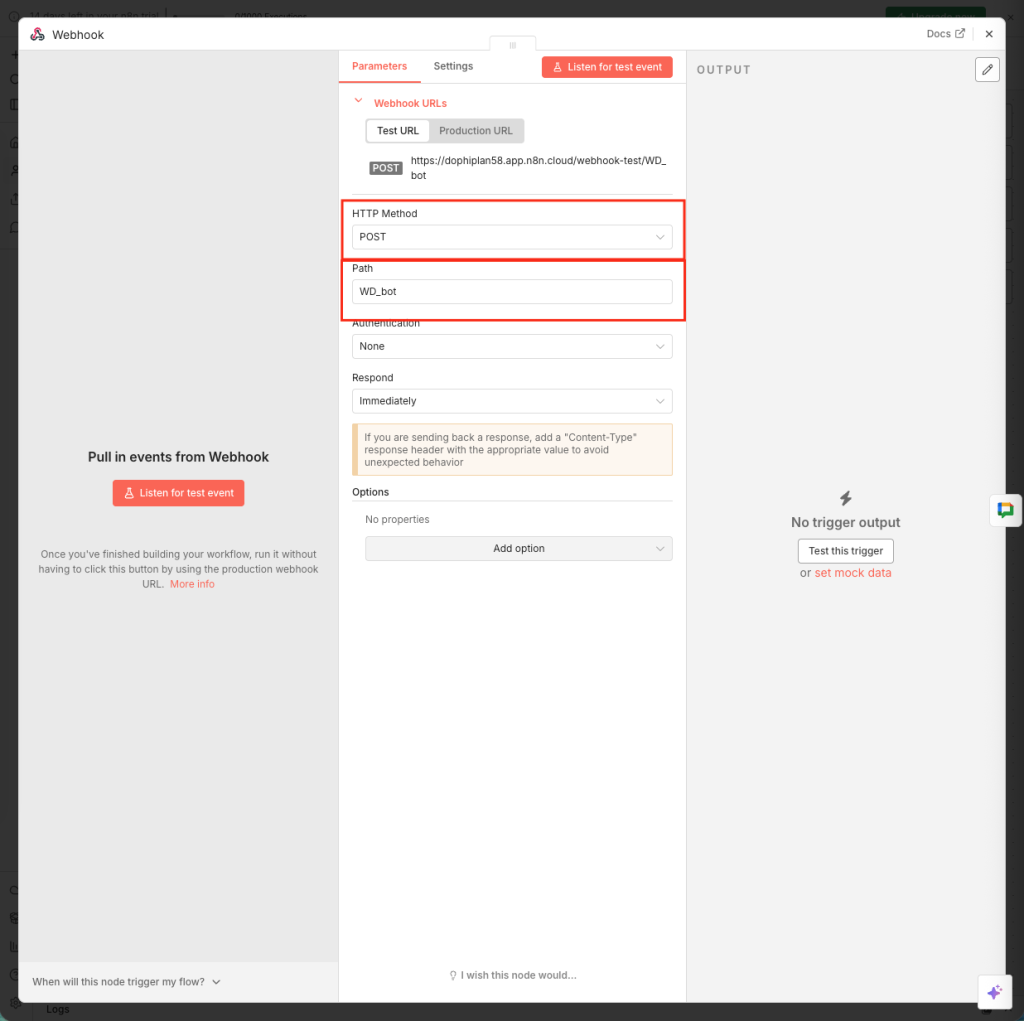Switch to the Settings tab
1024x1021 pixels.
tap(453, 66)
